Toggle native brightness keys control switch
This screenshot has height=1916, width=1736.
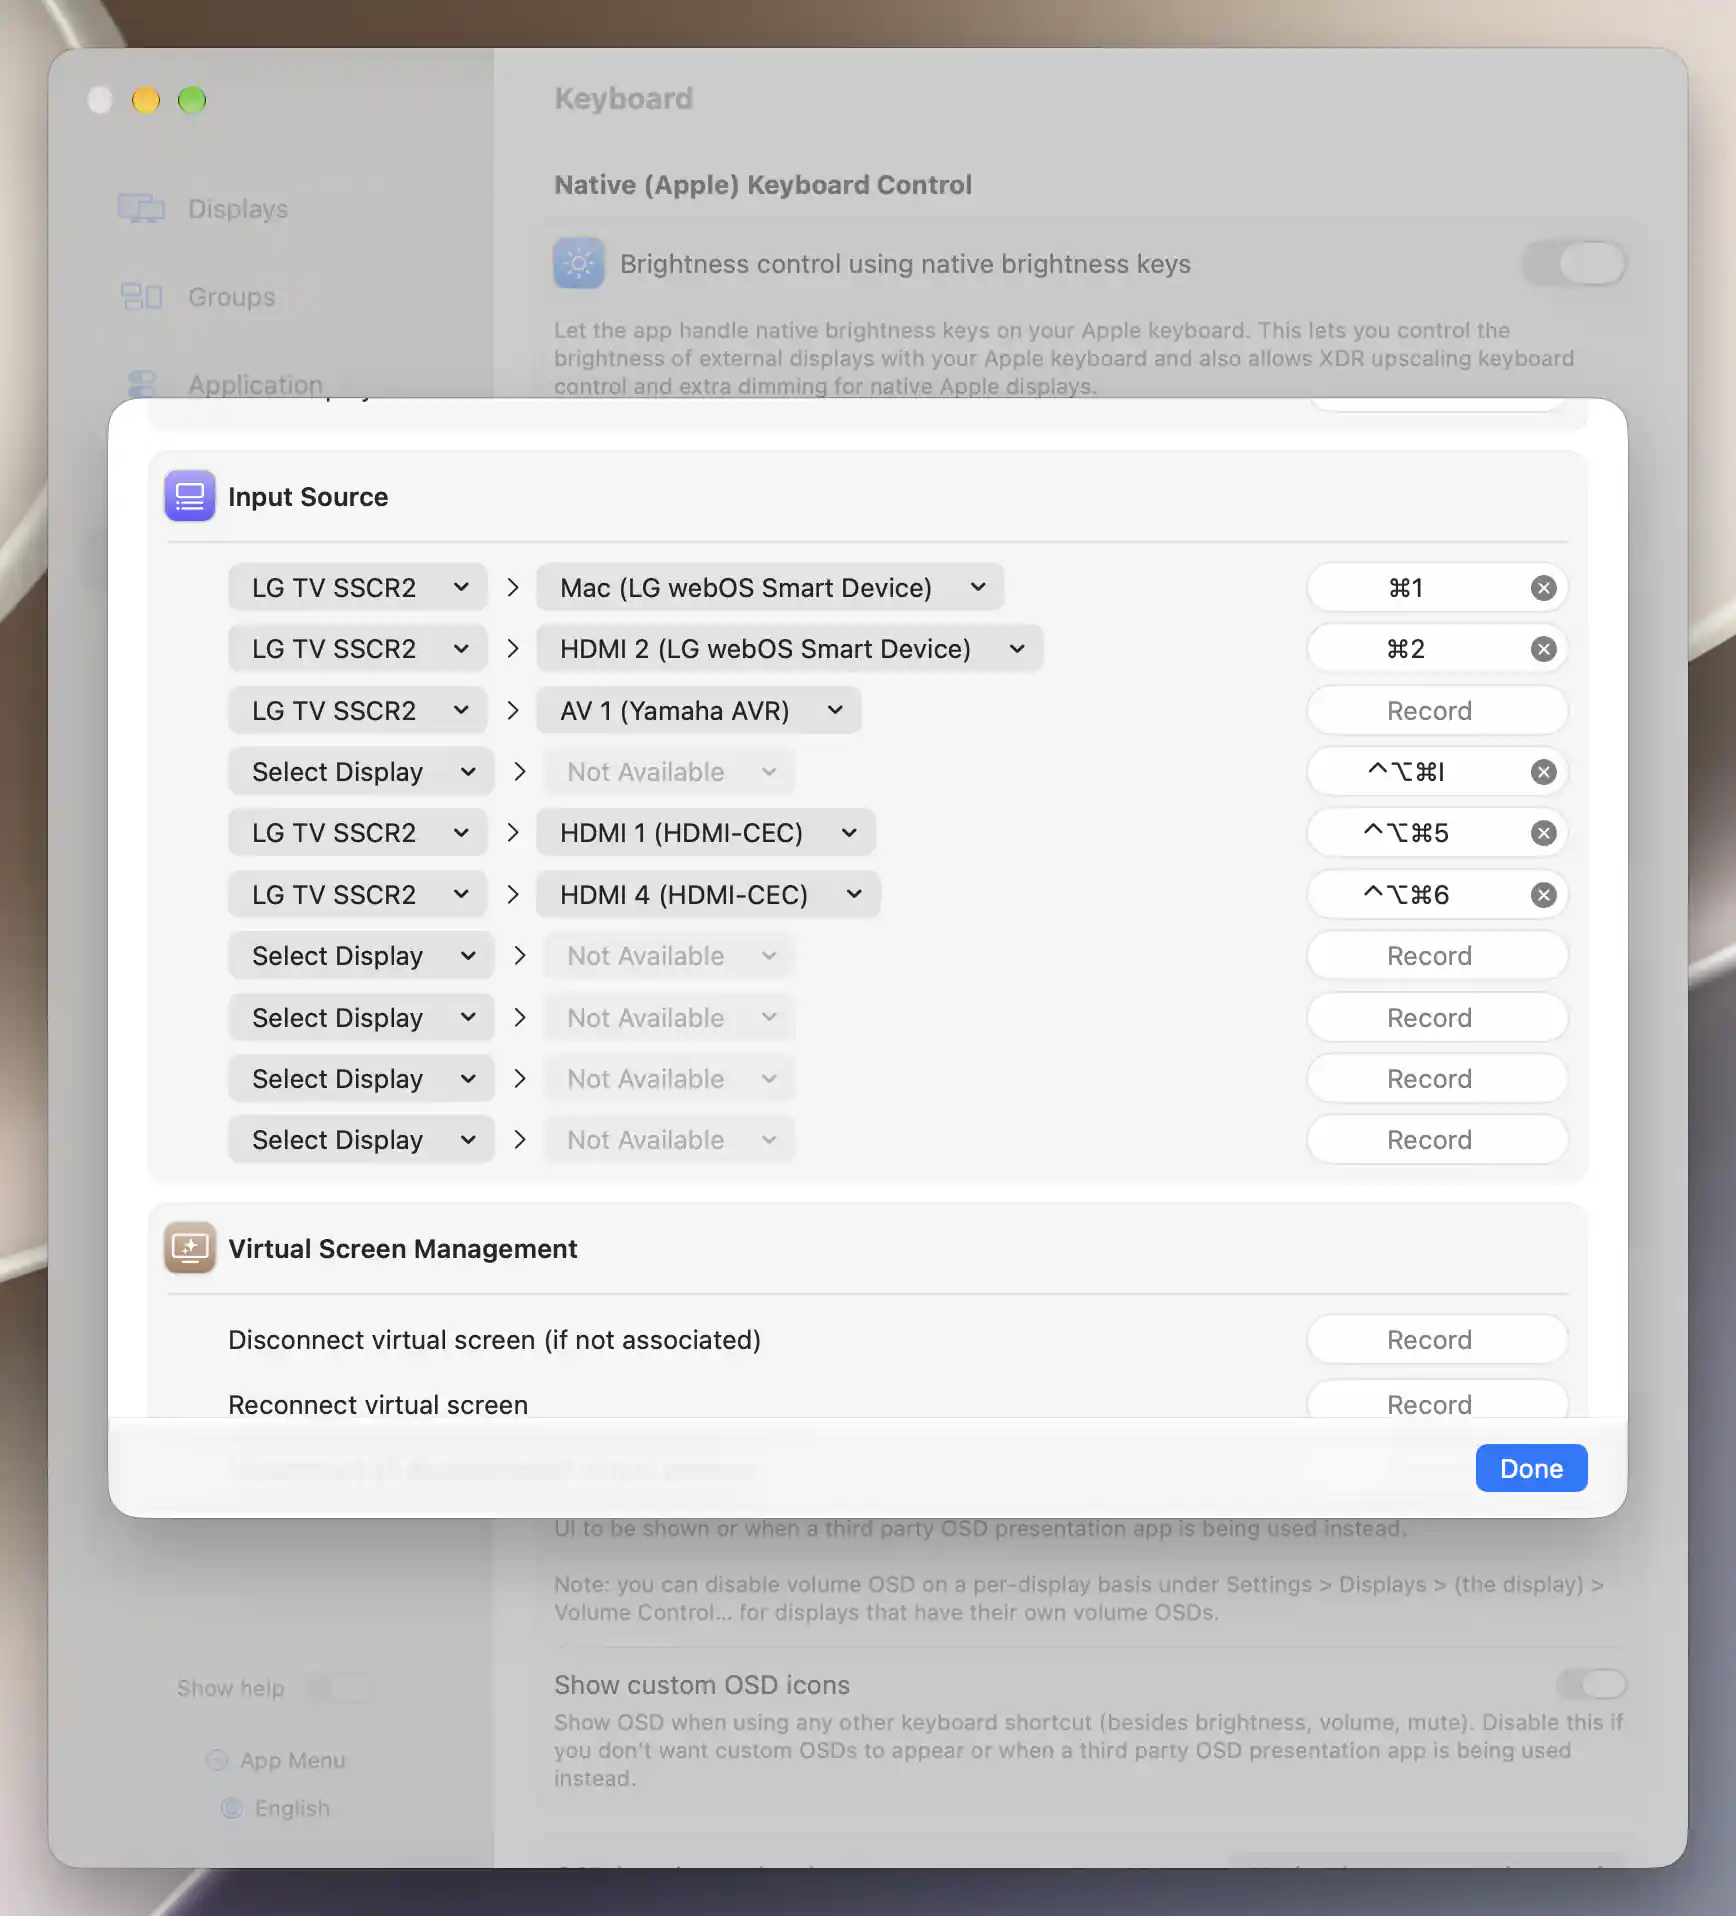[1574, 264]
